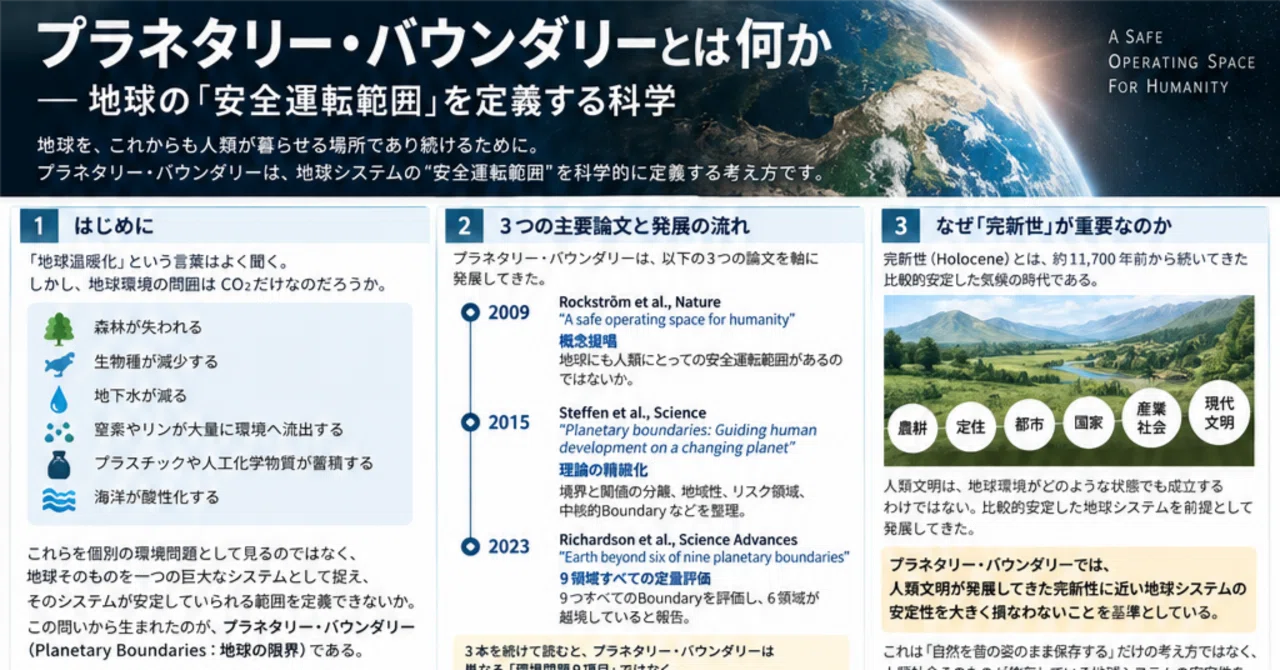The width and height of the screenshot is (1280, 670).
Task: Click the section number 1 badge
Action: coord(39,227)
